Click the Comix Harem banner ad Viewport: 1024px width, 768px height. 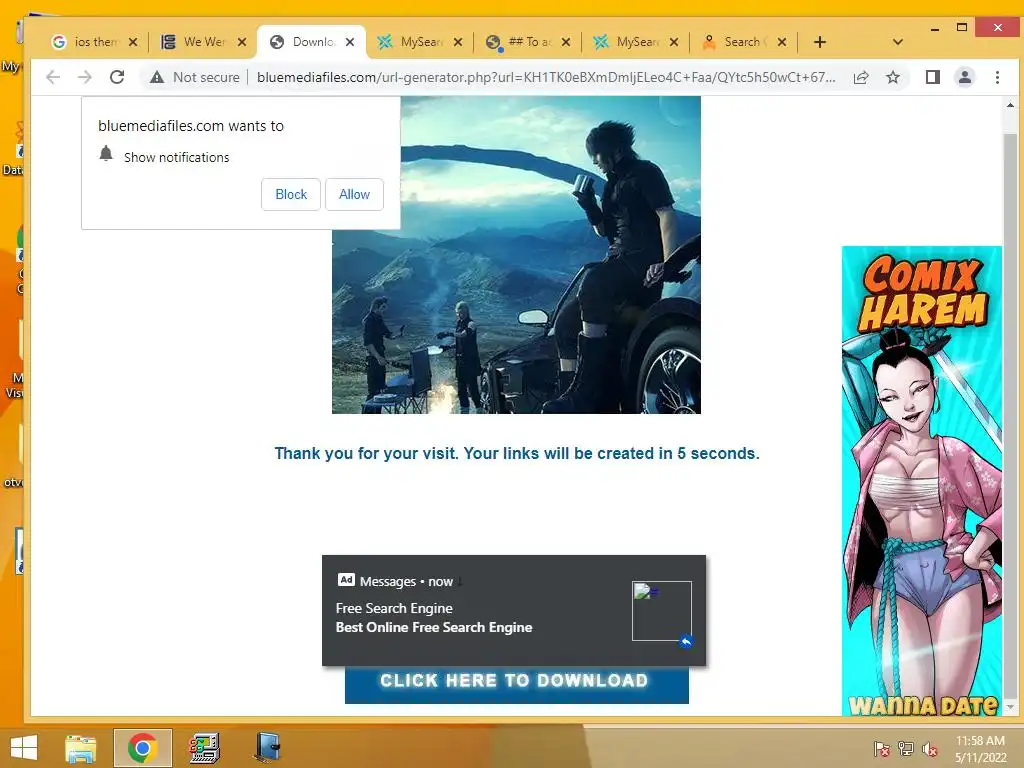[x=921, y=481]
